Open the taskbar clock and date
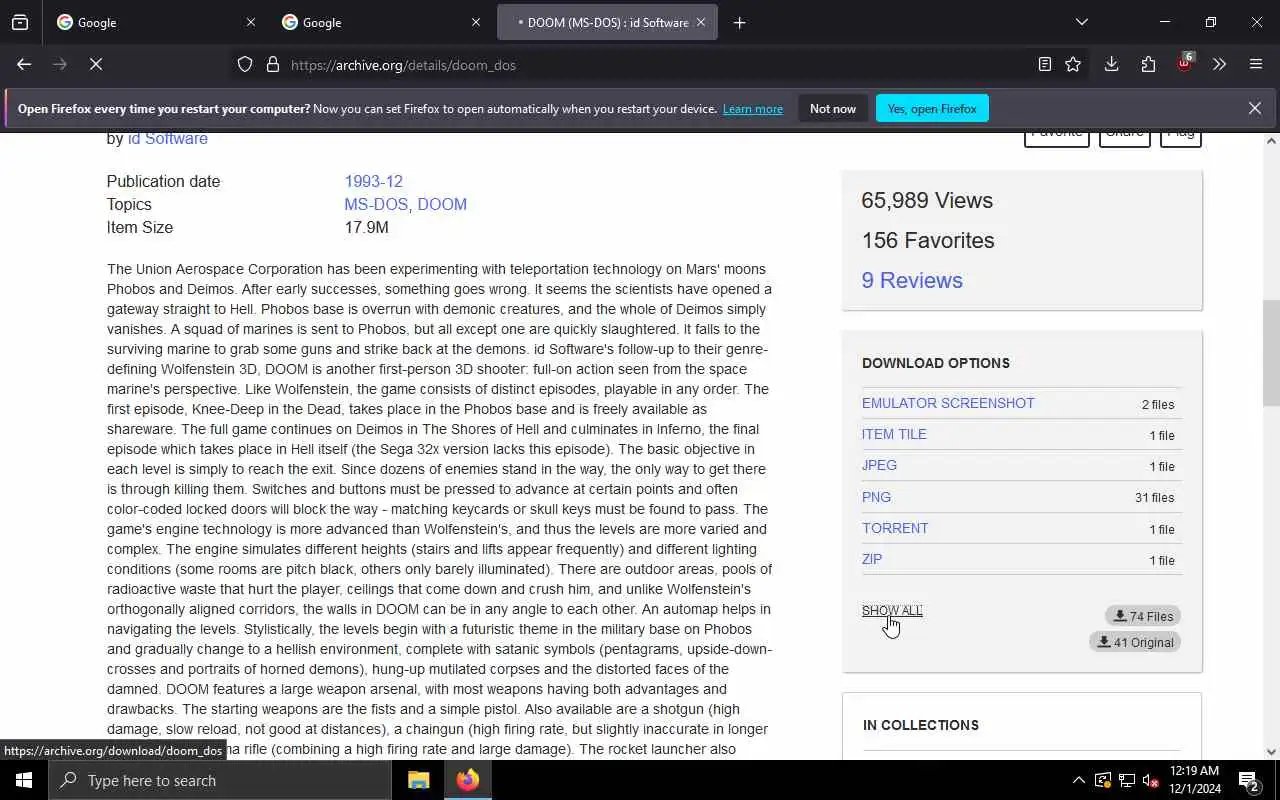The width and height of the screenshot is (1280, 800). click(x=1193, y=780)
